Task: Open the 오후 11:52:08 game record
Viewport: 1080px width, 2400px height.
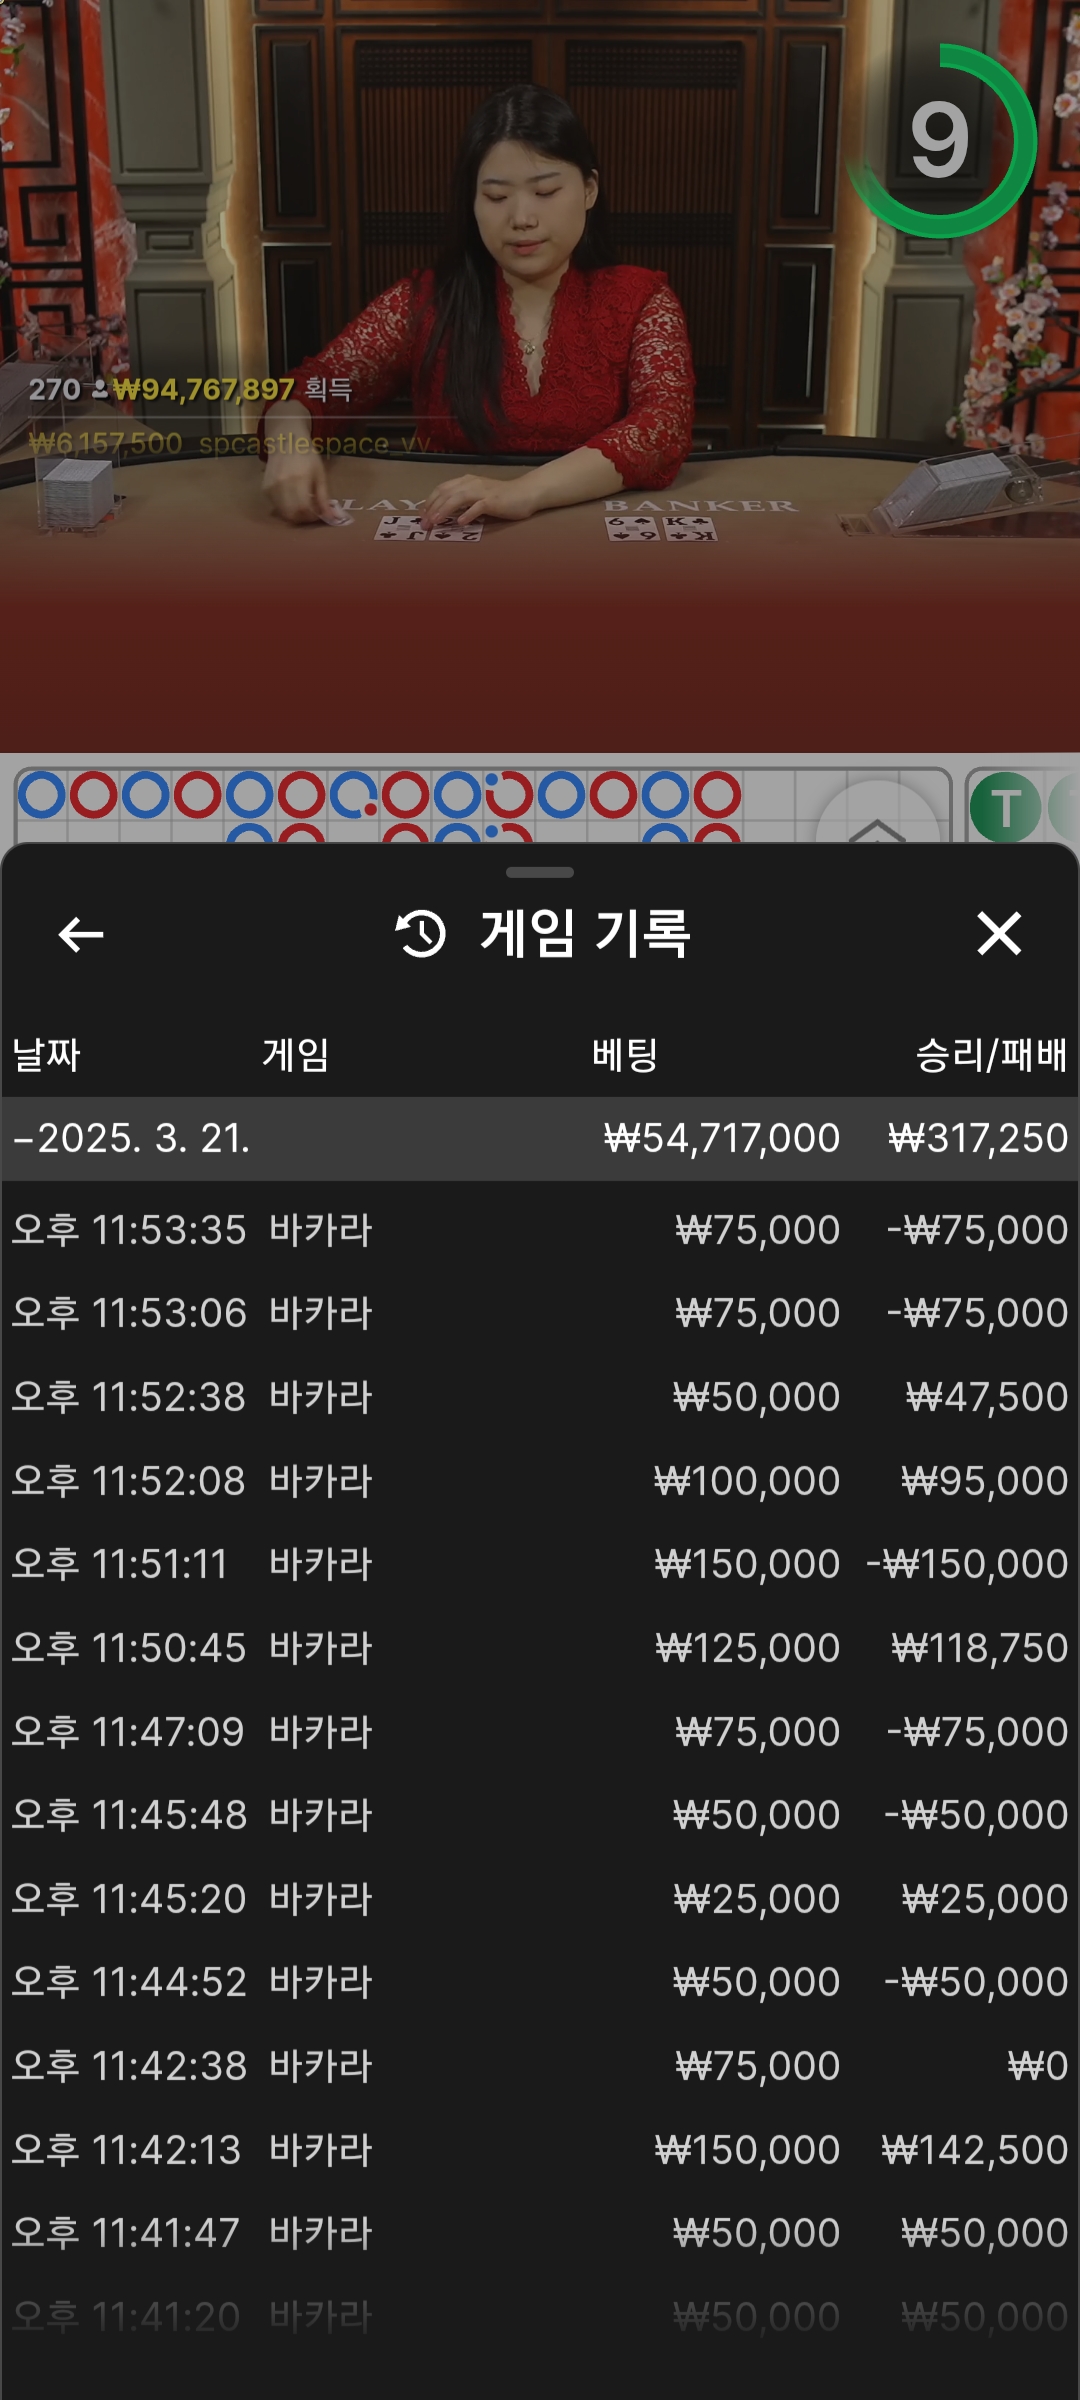Action: (540, 1481)
